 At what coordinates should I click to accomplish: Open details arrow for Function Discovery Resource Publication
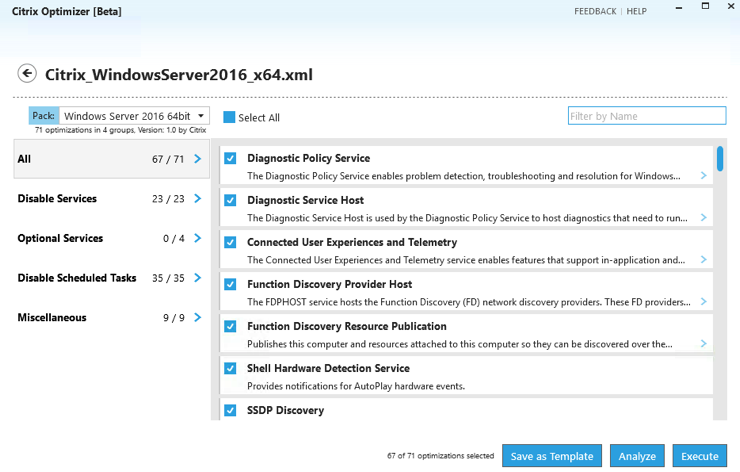(704, 344)
